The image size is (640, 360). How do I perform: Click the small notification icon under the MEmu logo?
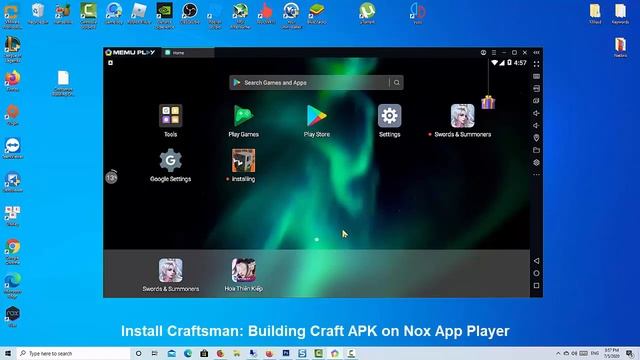click(x=110, y=63)
